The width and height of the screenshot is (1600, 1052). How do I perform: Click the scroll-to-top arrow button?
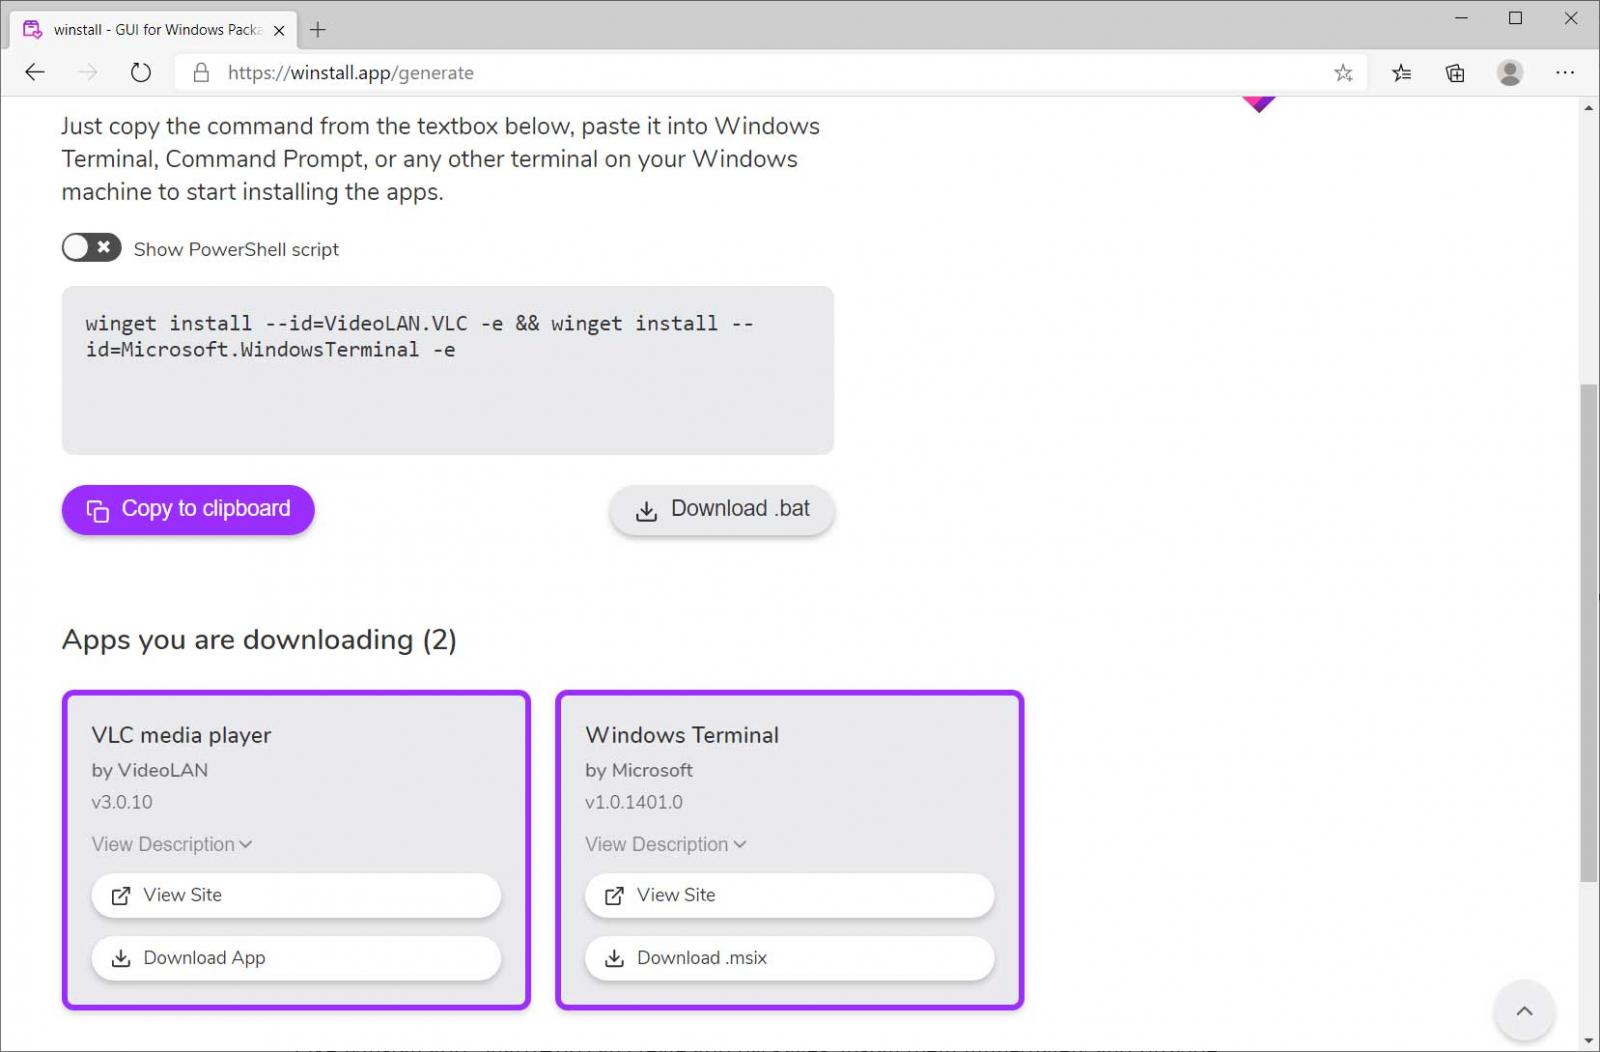point(1524,1011)
